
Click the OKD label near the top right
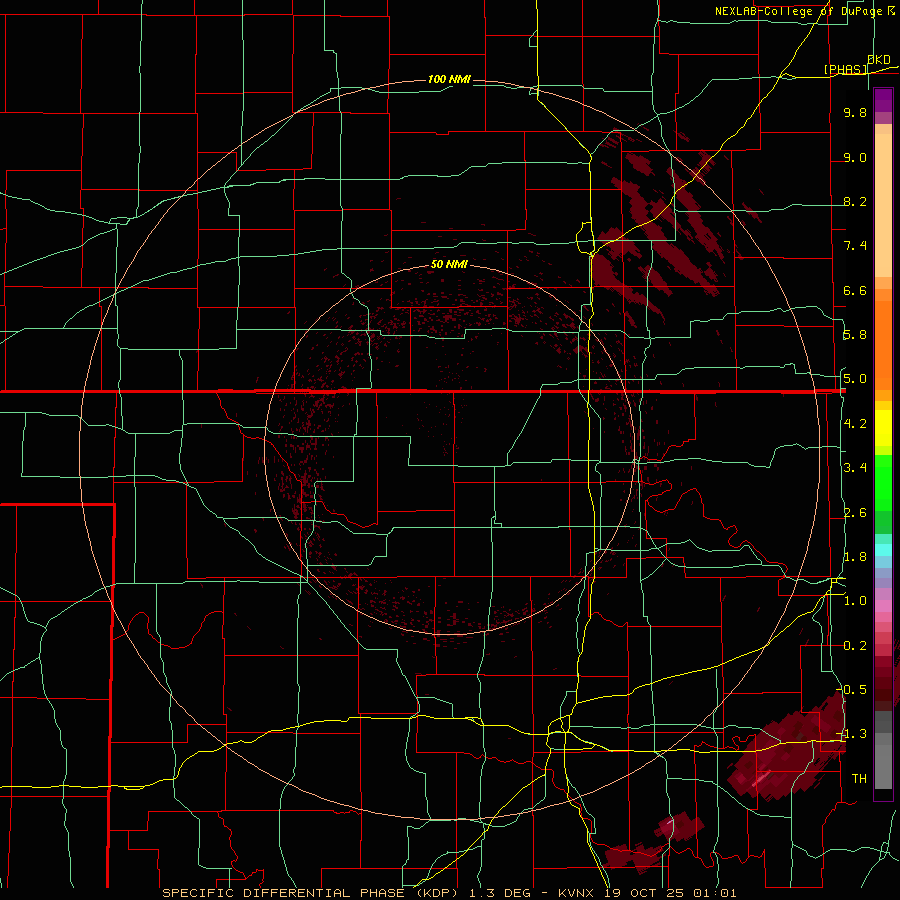point(878,59)
